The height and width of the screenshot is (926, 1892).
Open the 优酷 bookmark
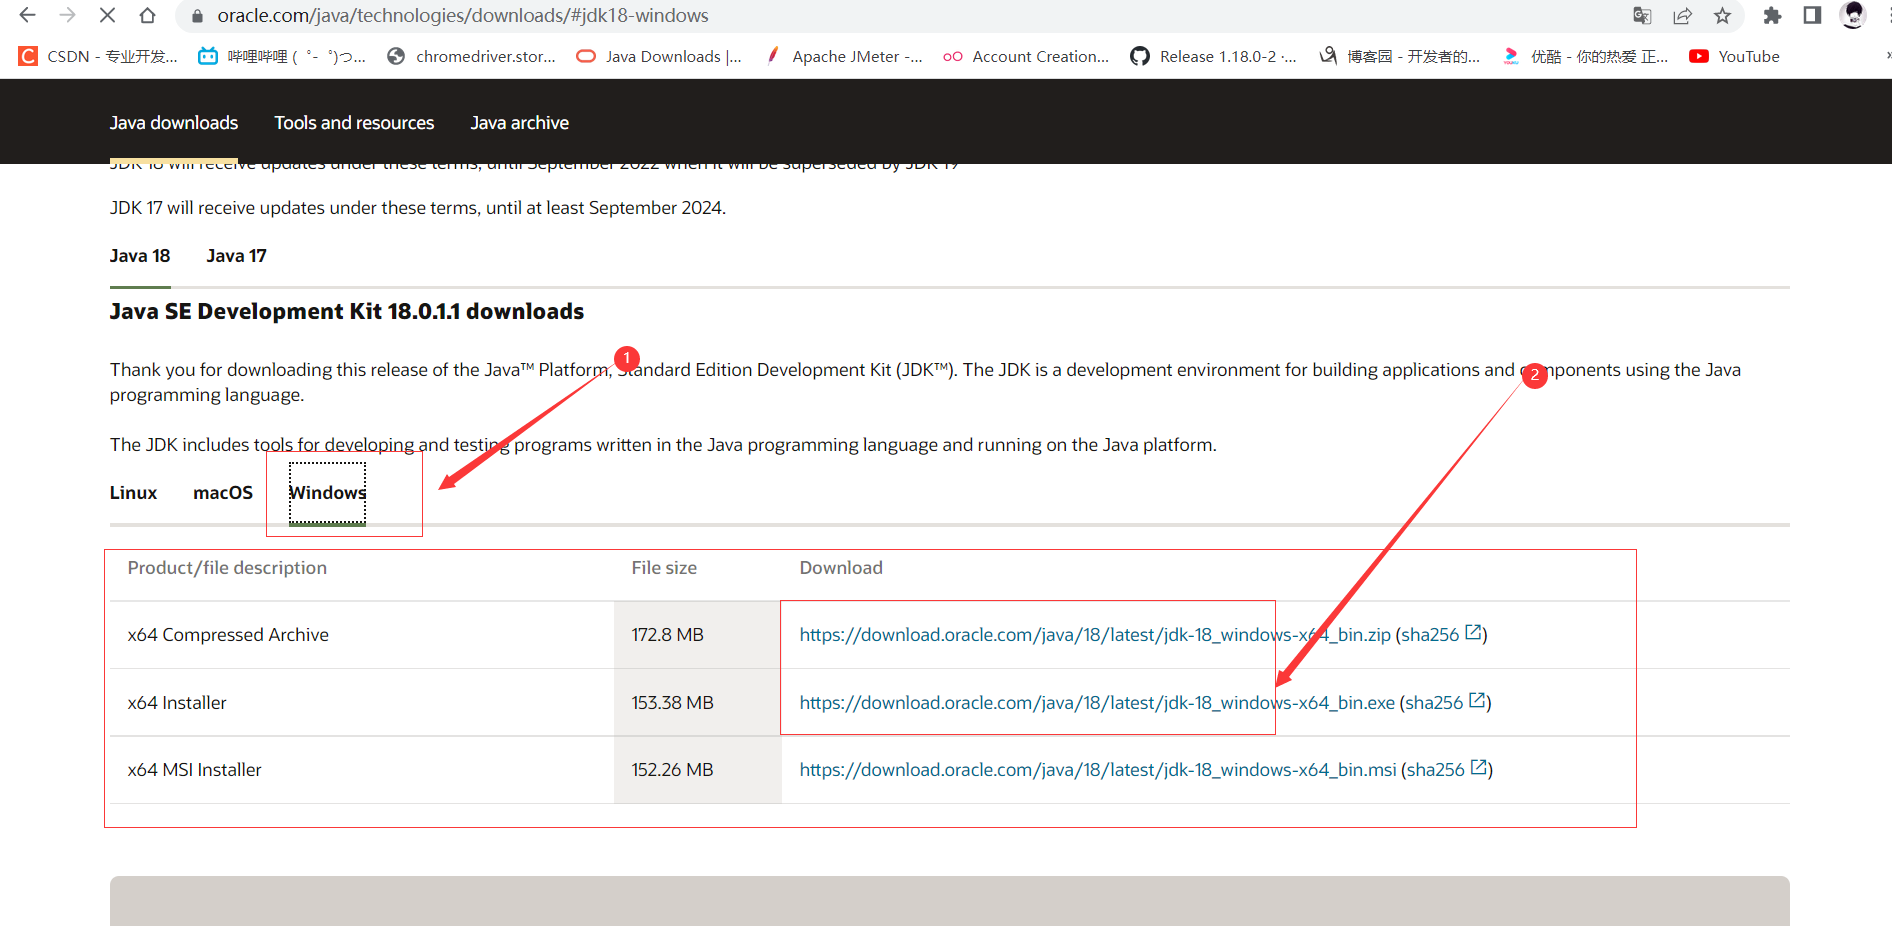(1585, 57)
